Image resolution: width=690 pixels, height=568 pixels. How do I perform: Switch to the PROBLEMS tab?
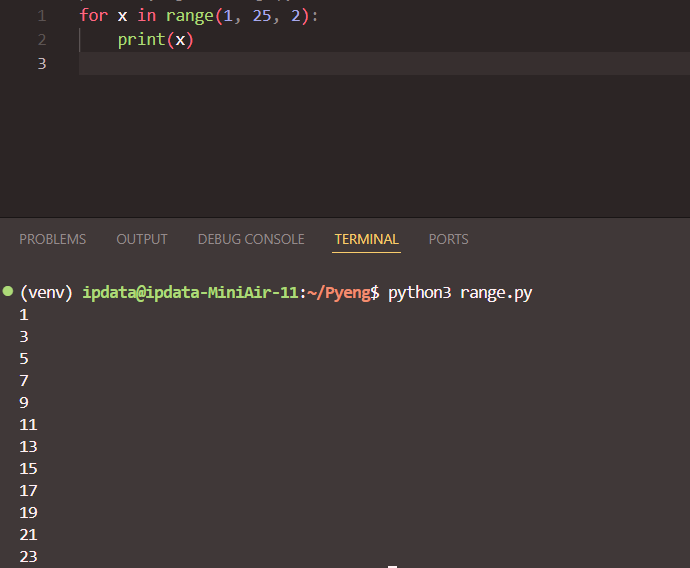[52, 239]
